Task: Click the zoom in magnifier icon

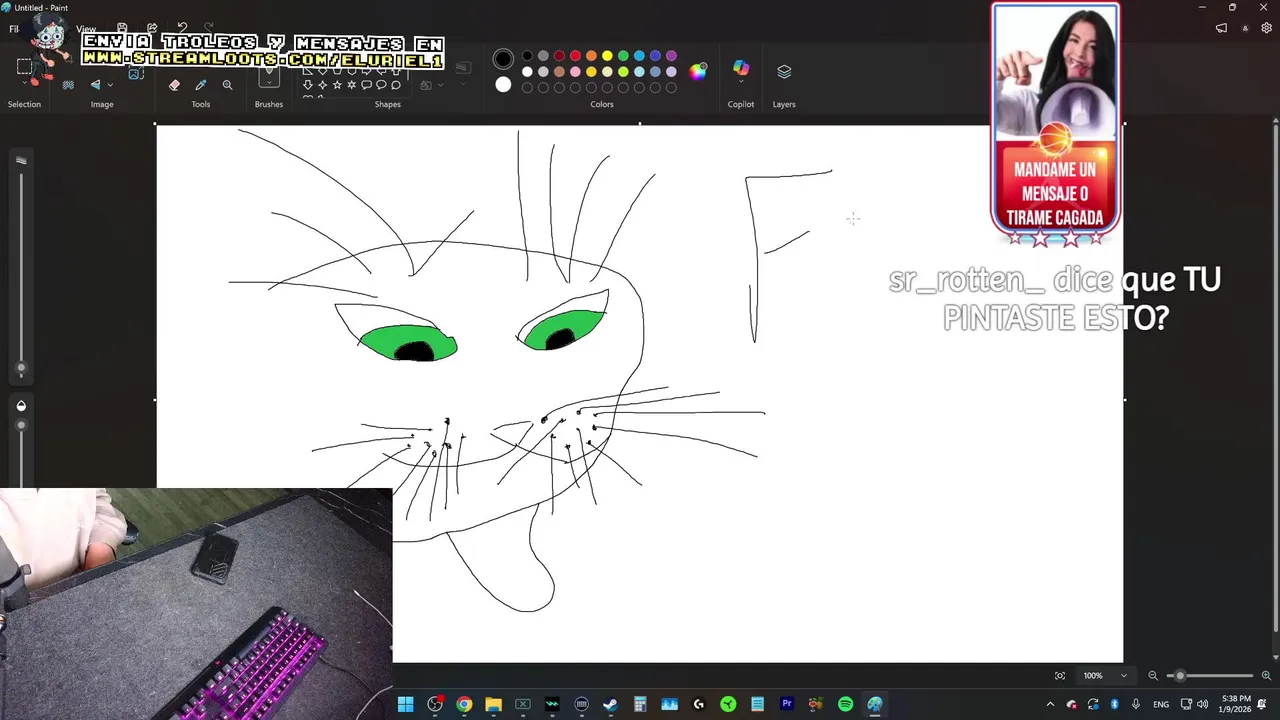Action: click(x=1266, y=676)
